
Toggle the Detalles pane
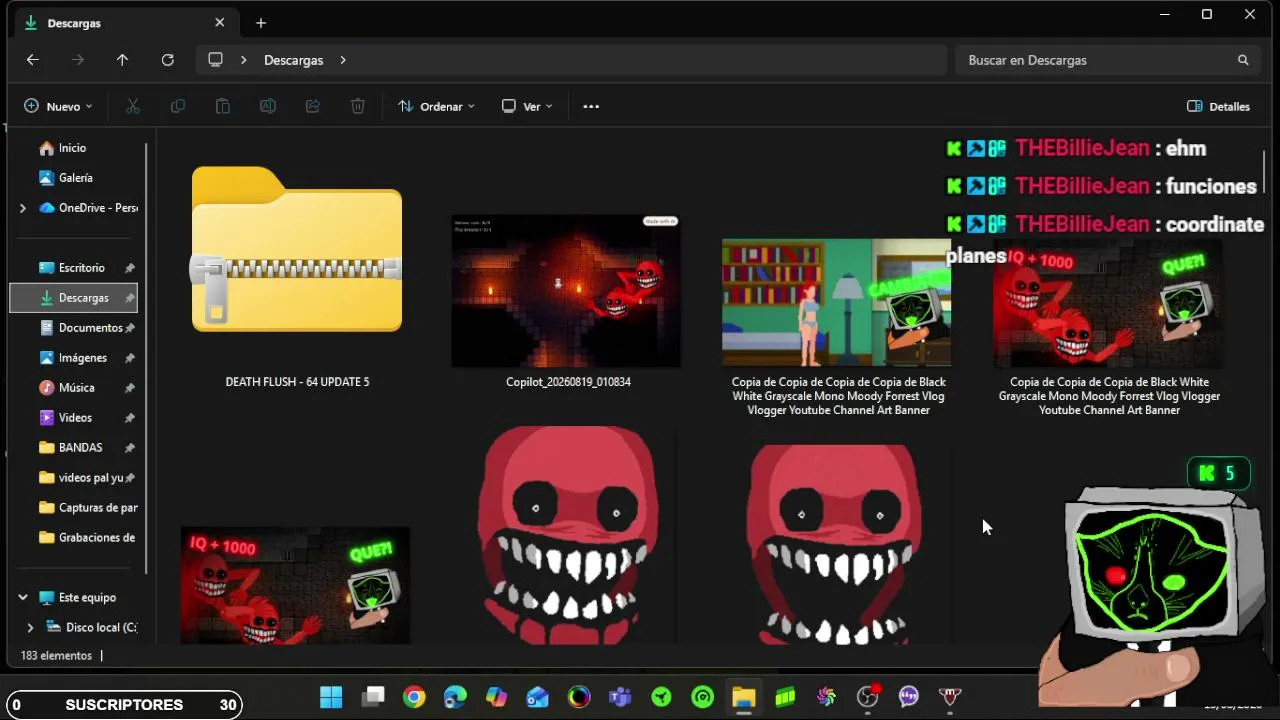[1218, 106]
